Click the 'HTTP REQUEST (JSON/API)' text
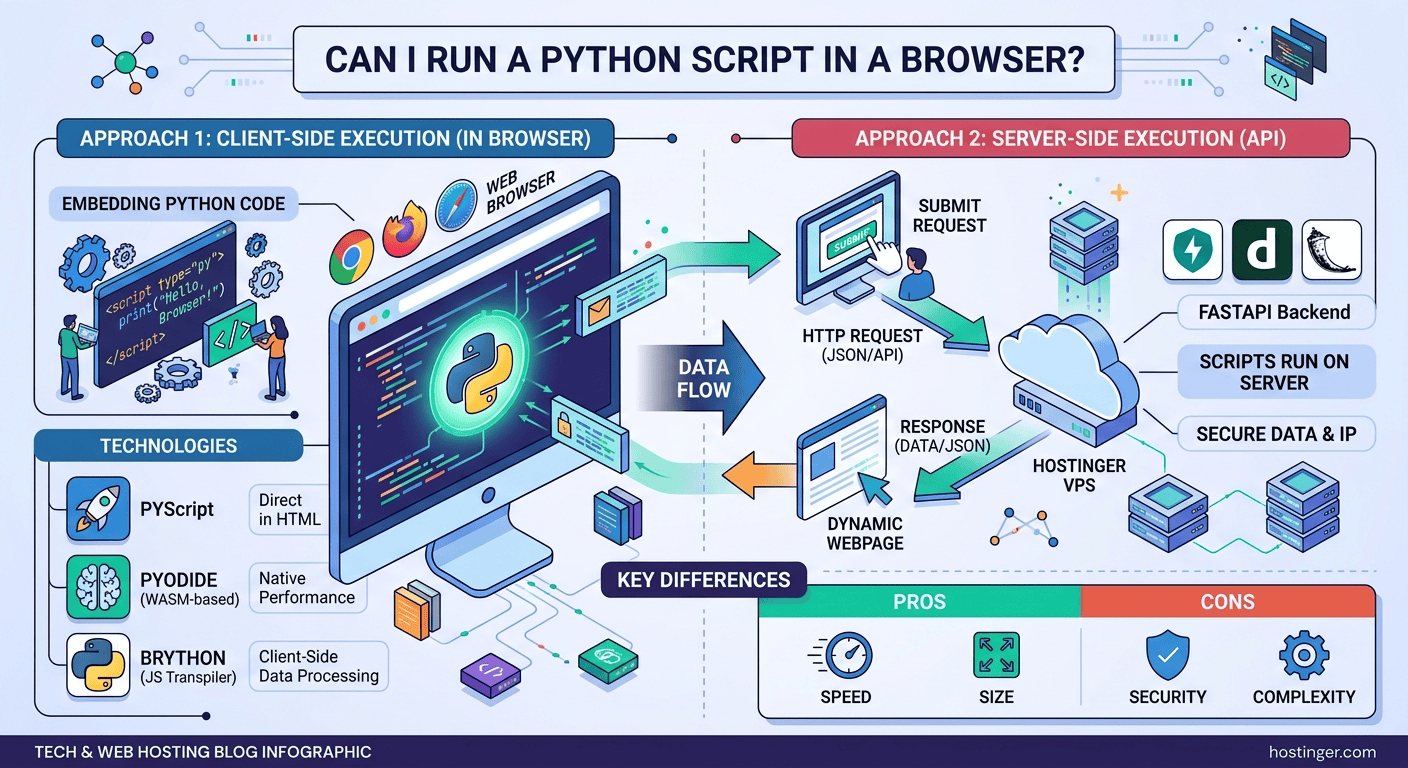 click(x=862, y=345)
